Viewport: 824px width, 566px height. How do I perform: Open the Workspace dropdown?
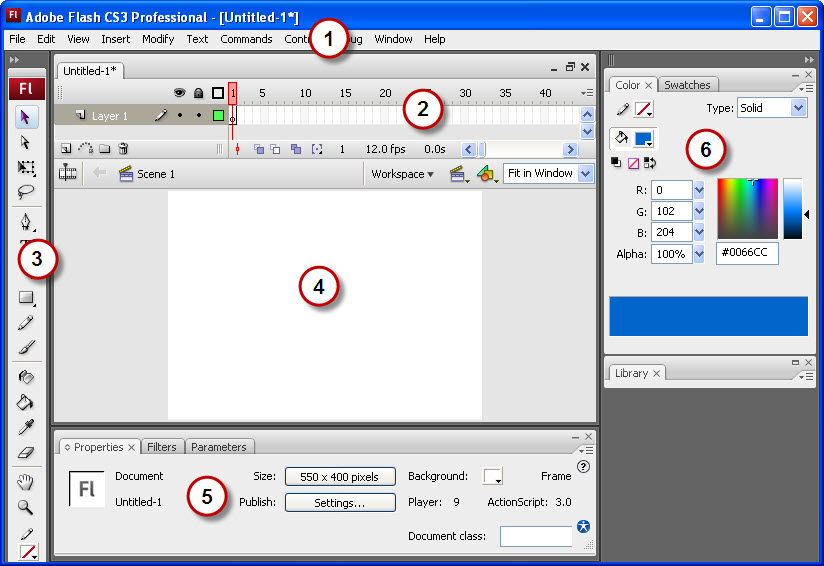click(x=403, y=174)
